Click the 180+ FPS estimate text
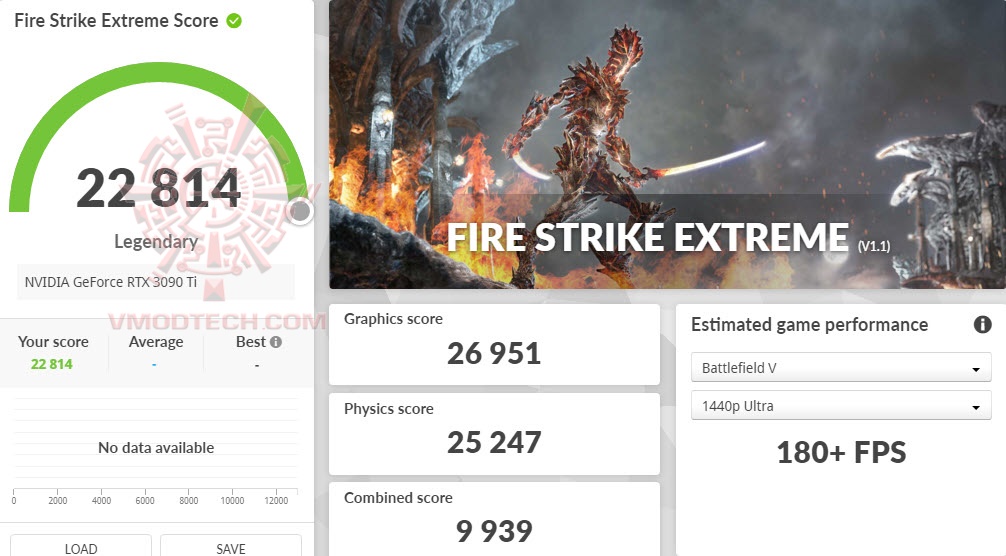This screenshot has width=1006, height=556. (x=841, y=453)
